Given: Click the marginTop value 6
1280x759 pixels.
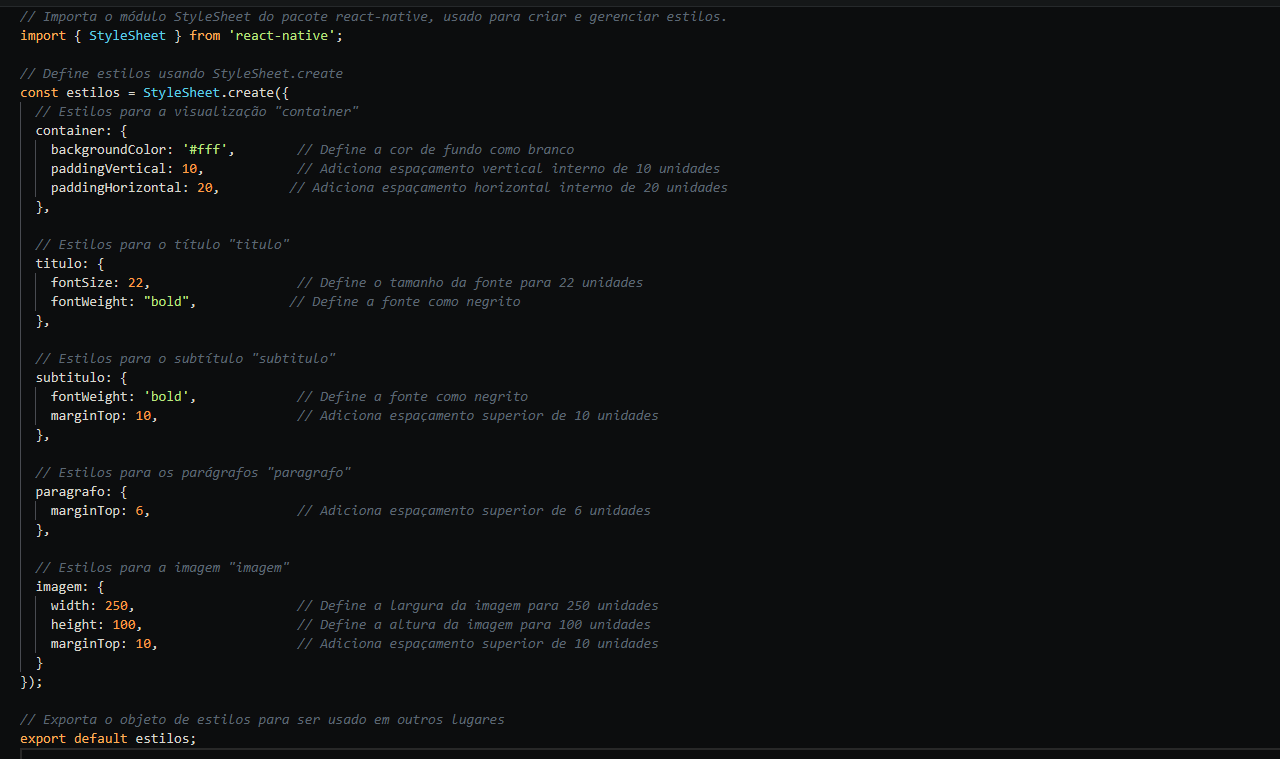Looking at the screenshot, I should pyautogui.click(x=139, y=511).
